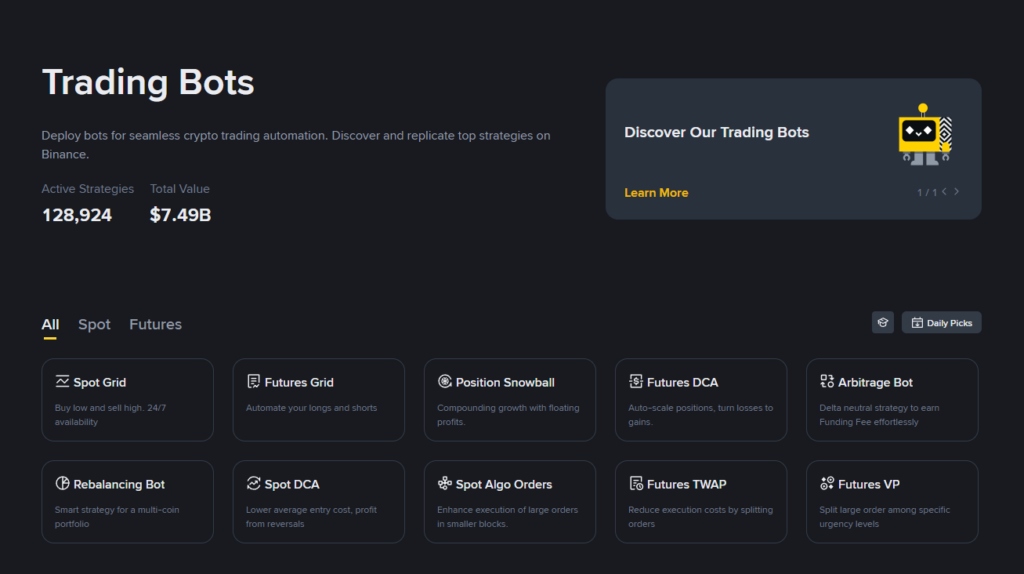This screenshot has height=574, width=1024.
Task: Open the Arbitrage Bot card title
Action: click(x=875, y=383)
